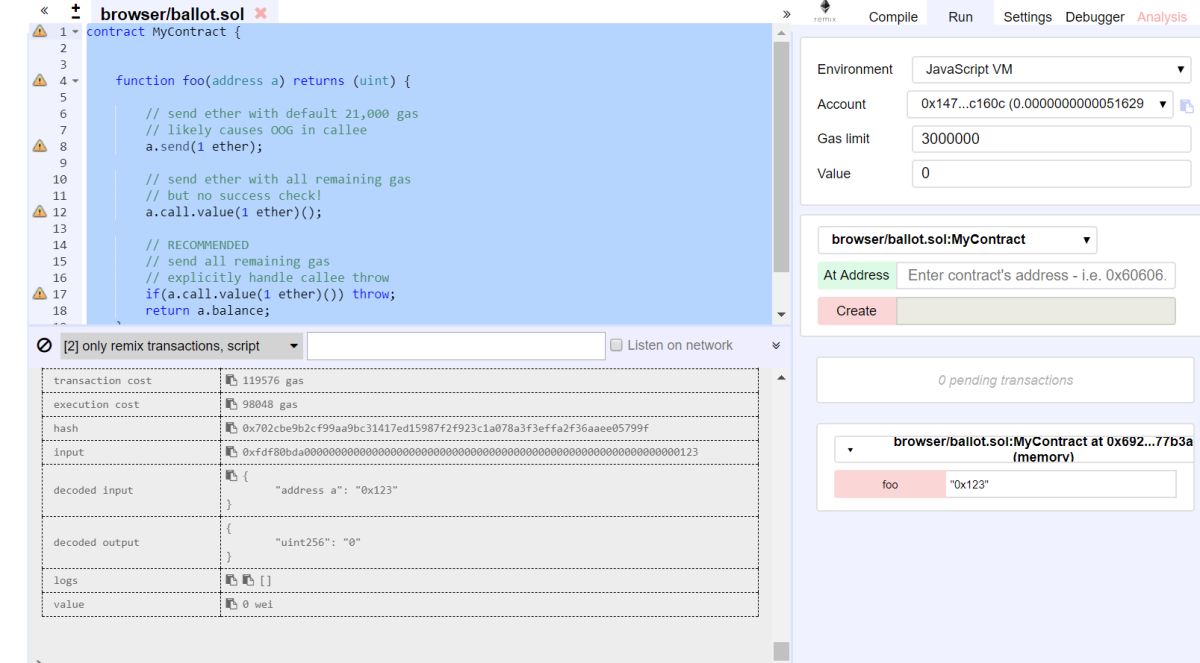Viewport: 1200px width, 663px height.
Task: Copy the 0 wei value
Action: tap(232, 604)
